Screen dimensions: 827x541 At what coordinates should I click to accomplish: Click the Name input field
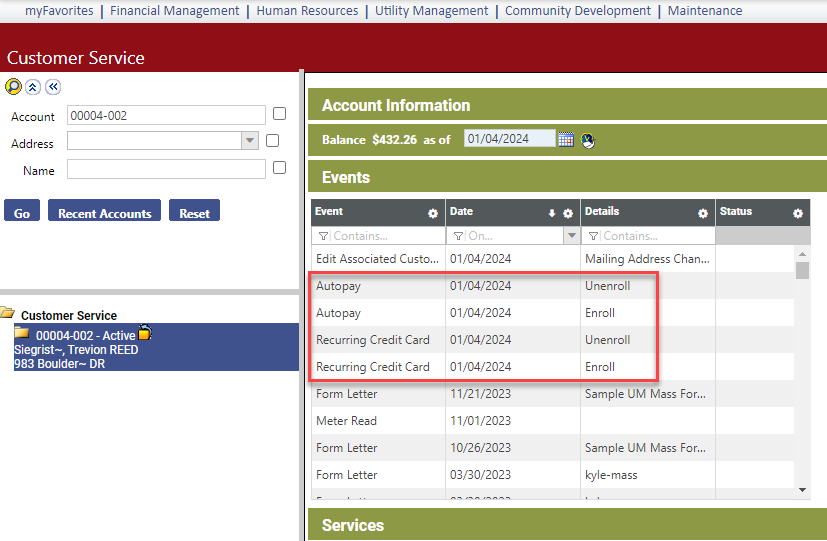pyautogui.click(x=166, y=169)
